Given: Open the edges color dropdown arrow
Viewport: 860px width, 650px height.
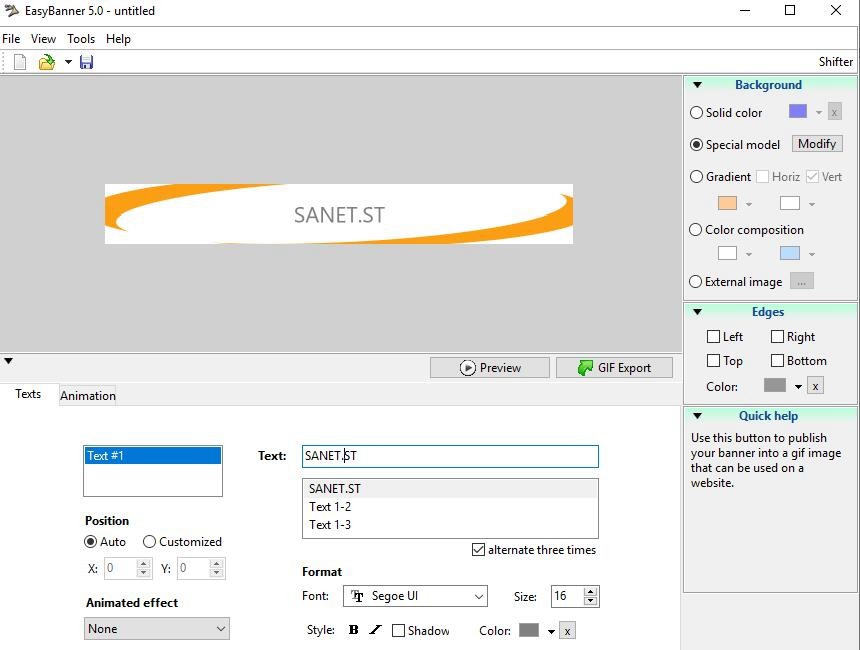Looking at the screenshot, I should coord(798,387).
